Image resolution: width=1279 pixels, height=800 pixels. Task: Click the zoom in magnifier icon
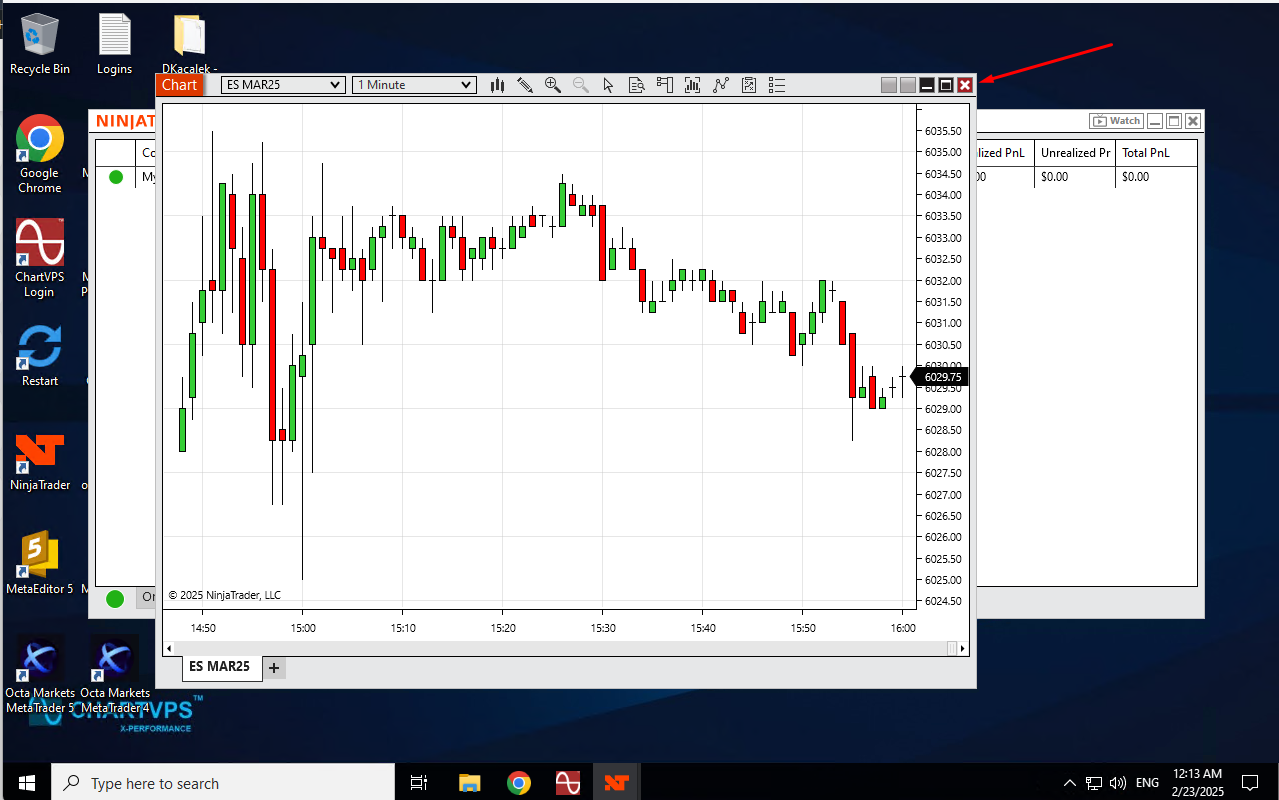(x=552, y=85)
